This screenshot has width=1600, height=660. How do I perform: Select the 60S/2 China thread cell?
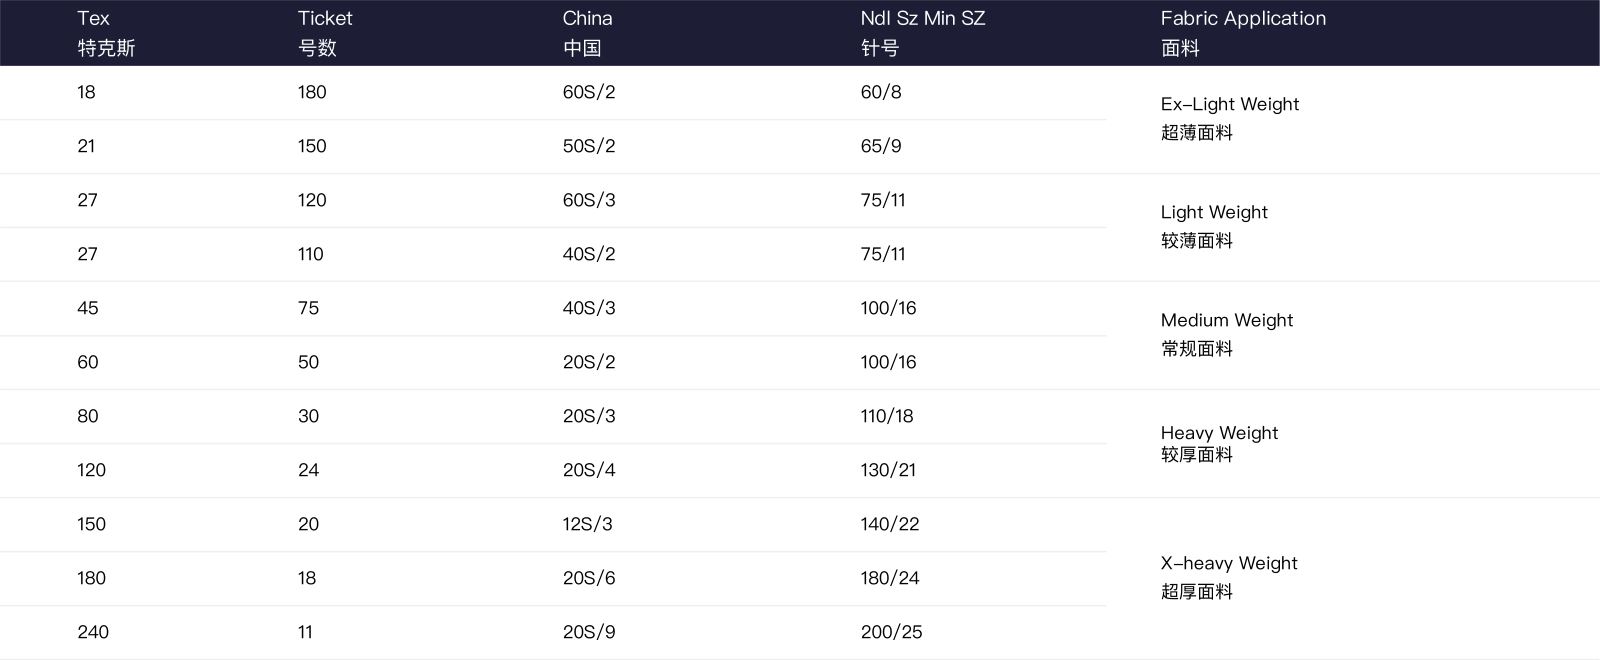point(589,92)
